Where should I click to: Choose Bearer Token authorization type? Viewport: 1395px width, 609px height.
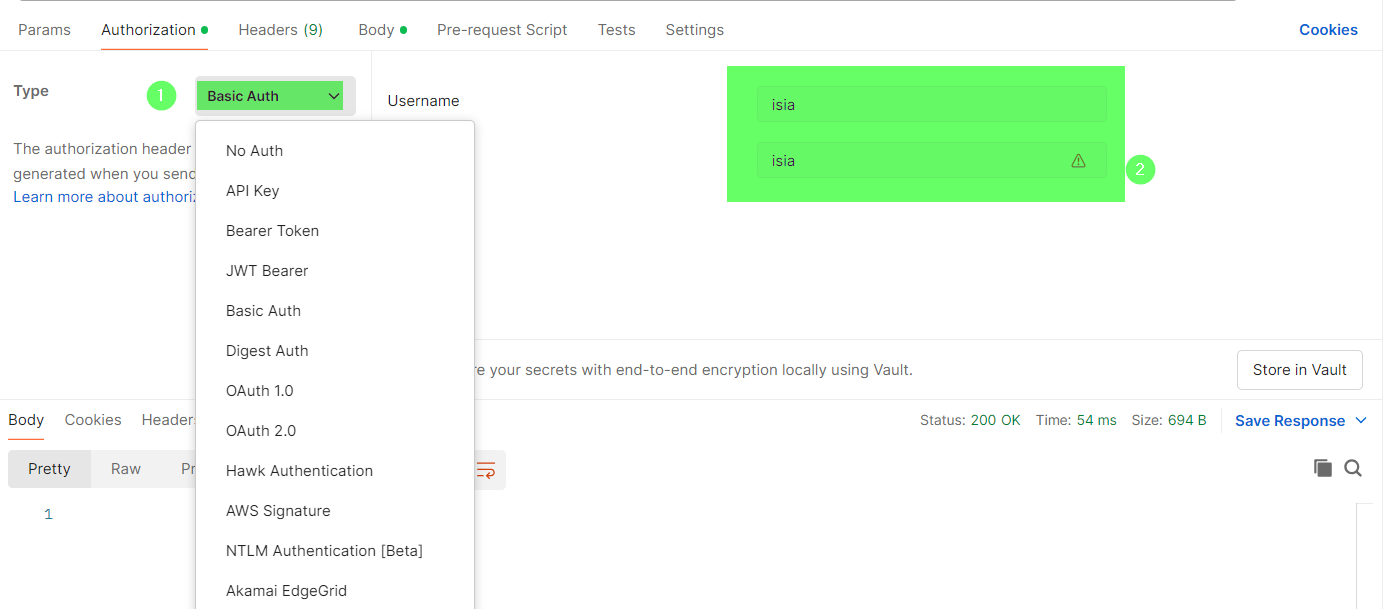tap(272, 231)
